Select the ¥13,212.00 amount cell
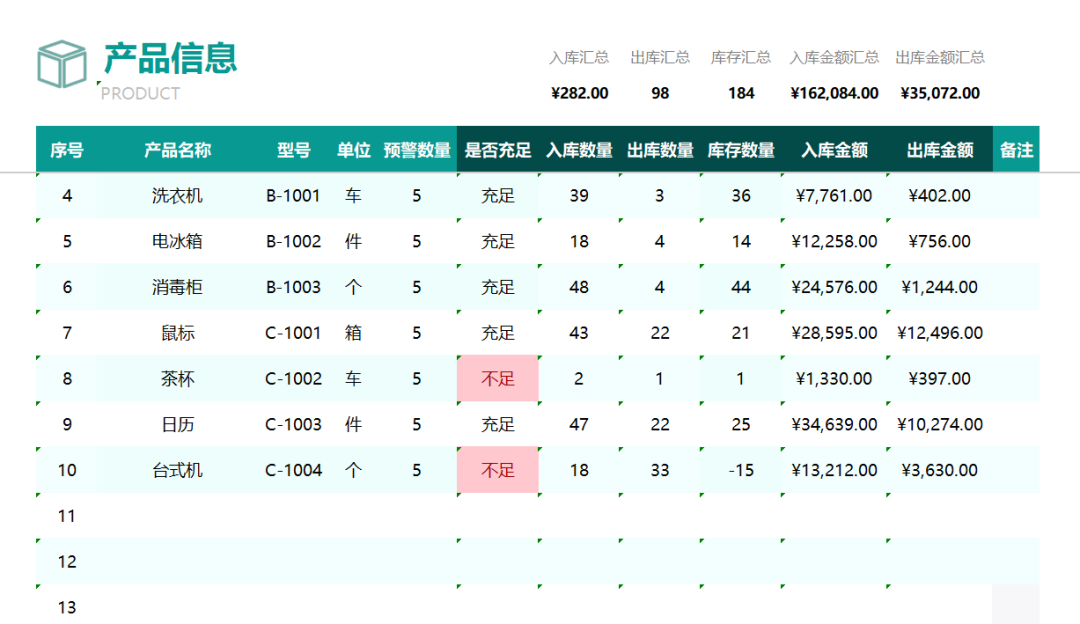1080x624 pixels. coord(834,470)
